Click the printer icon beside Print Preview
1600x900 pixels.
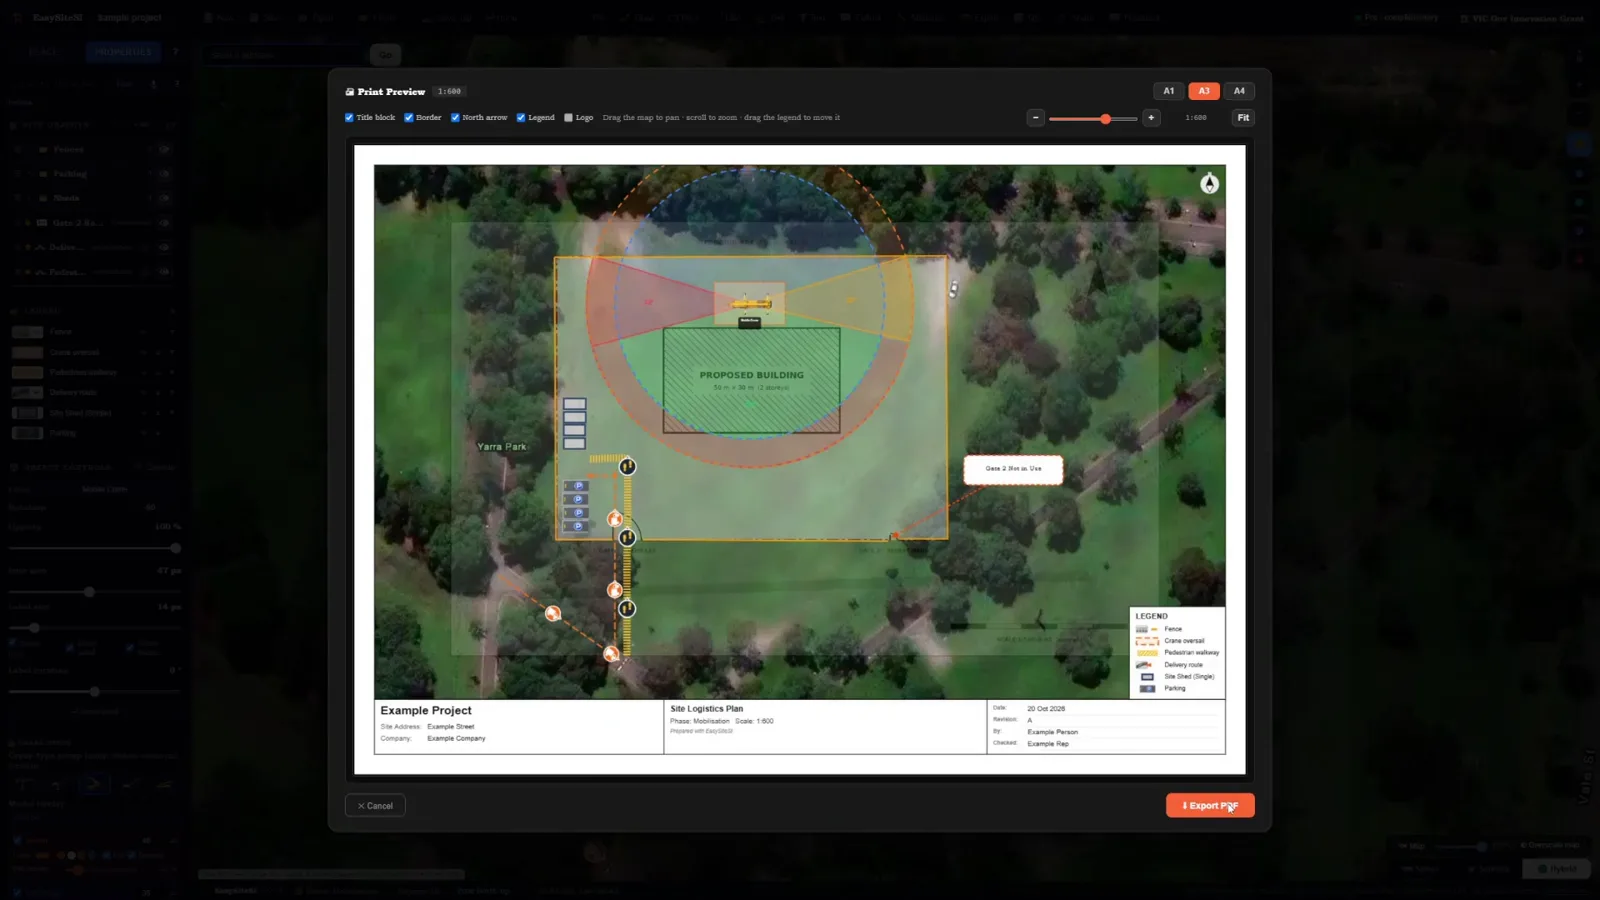350,92
